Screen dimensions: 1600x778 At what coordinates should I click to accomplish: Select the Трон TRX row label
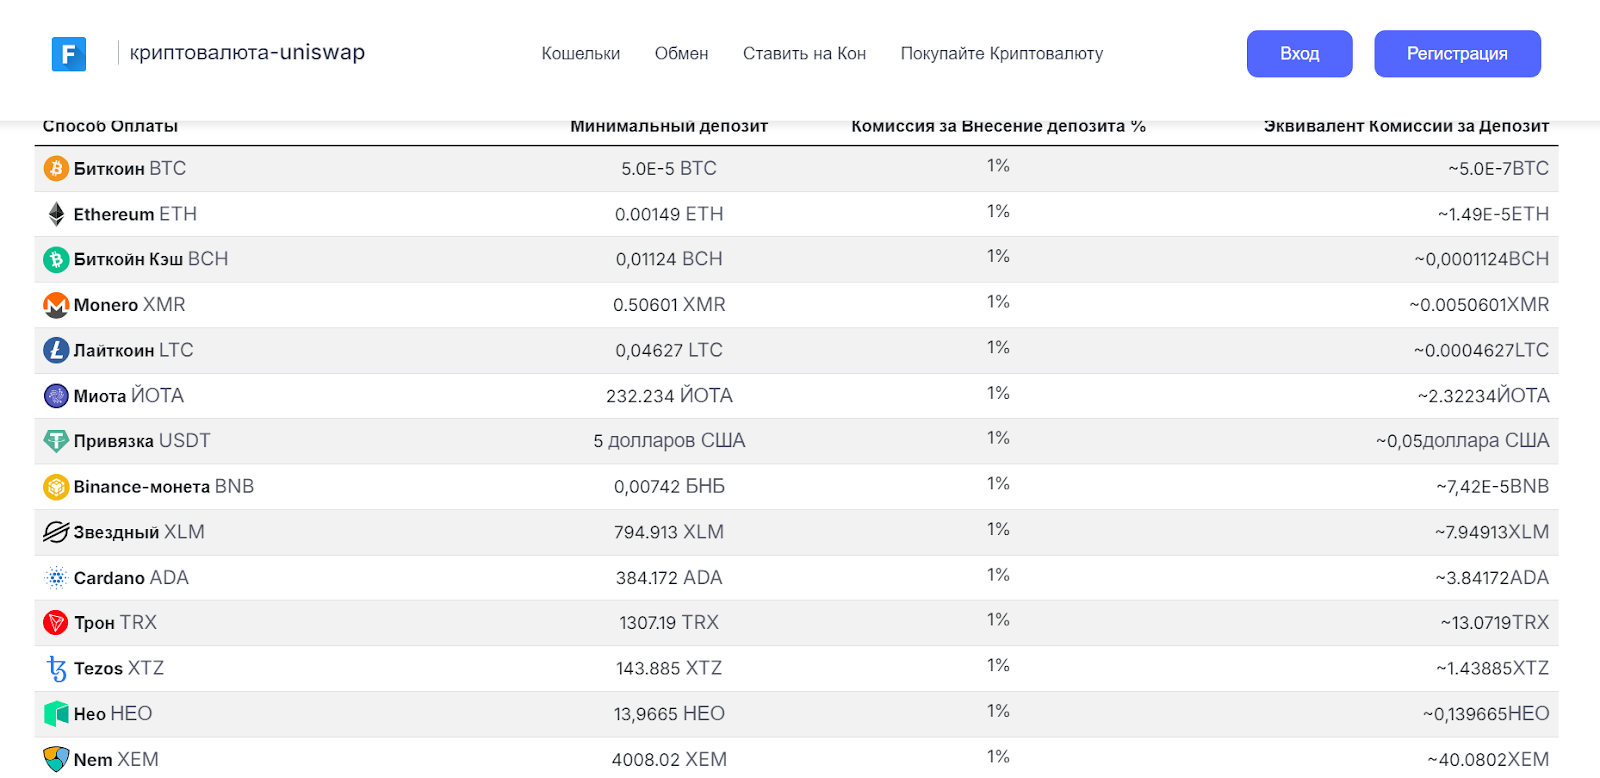(115, 623)
